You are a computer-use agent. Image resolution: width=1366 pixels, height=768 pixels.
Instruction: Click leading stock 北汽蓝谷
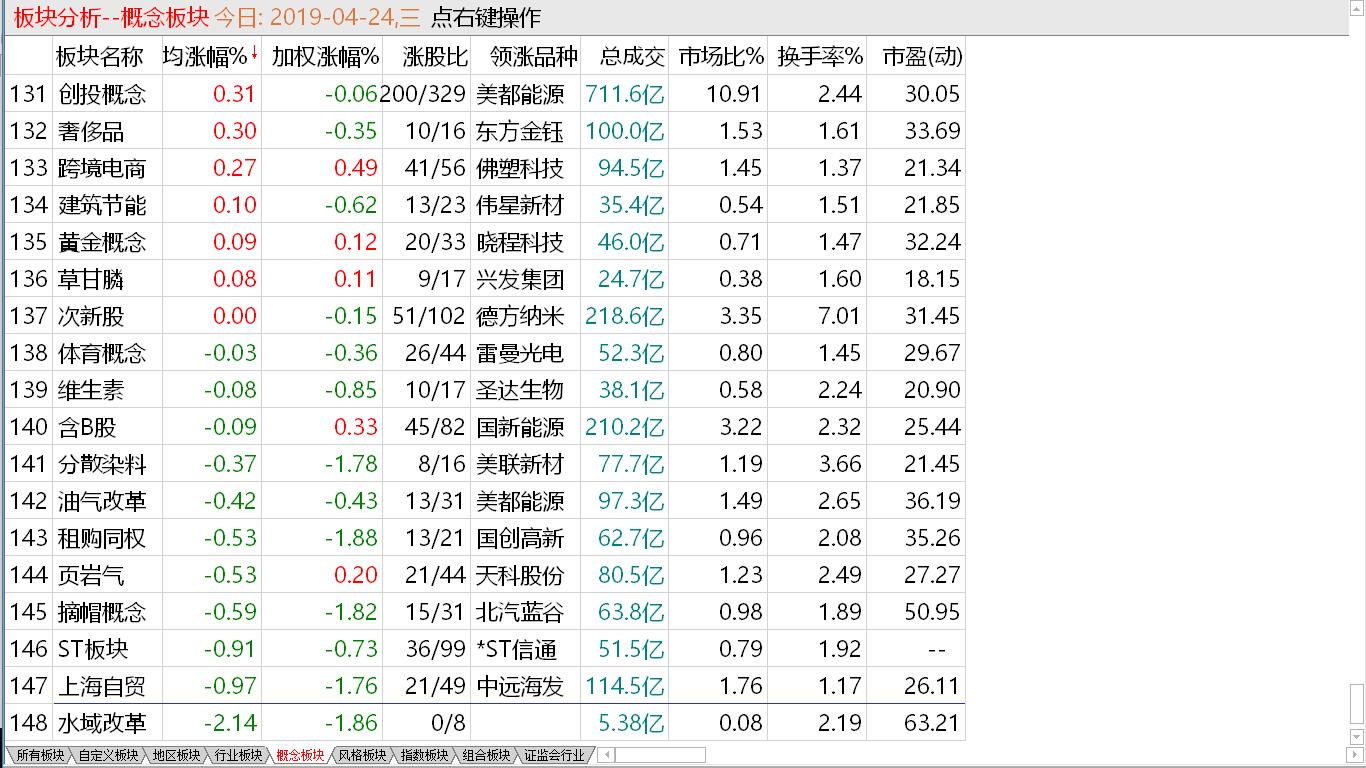[x=520, y=612]
